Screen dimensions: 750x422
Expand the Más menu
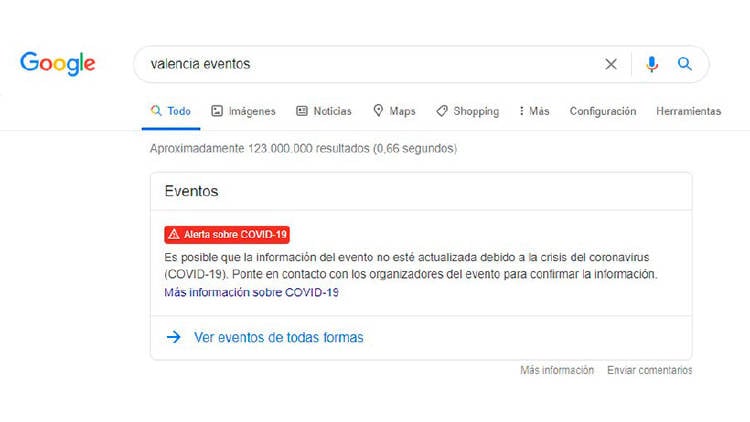pyautogui.click(x=534, y=111)
